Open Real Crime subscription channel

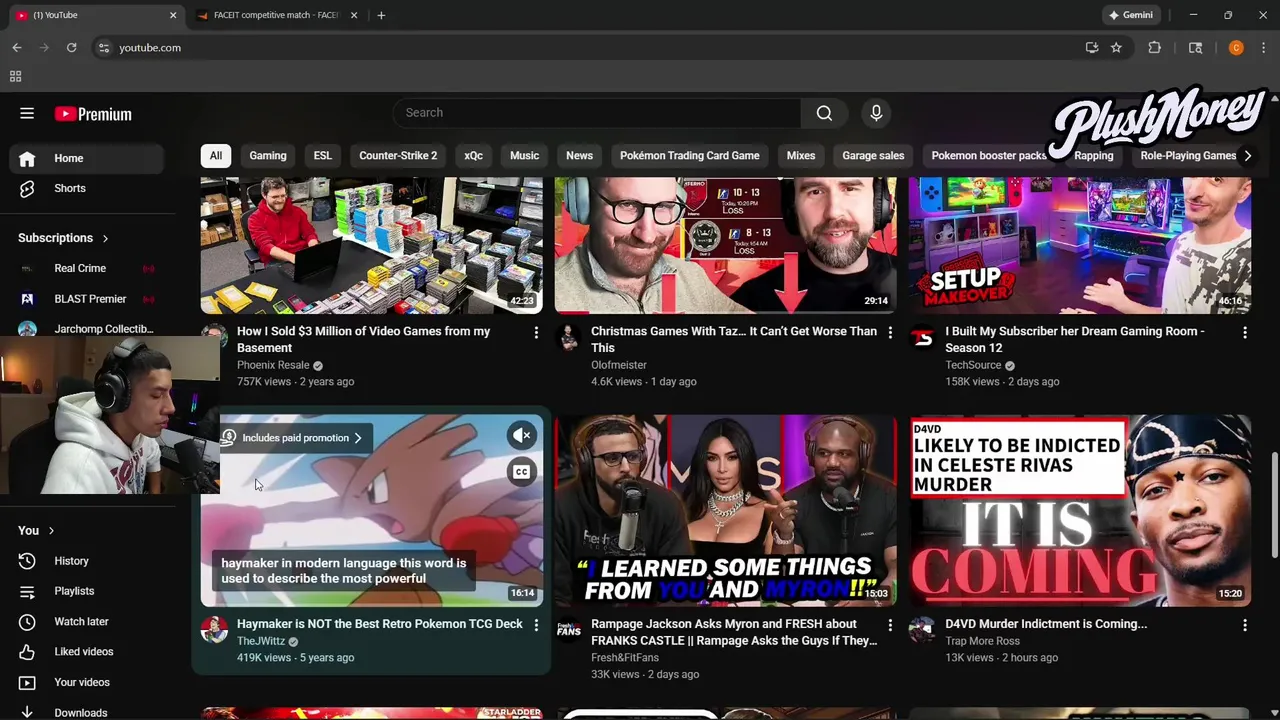click(87, 268)
